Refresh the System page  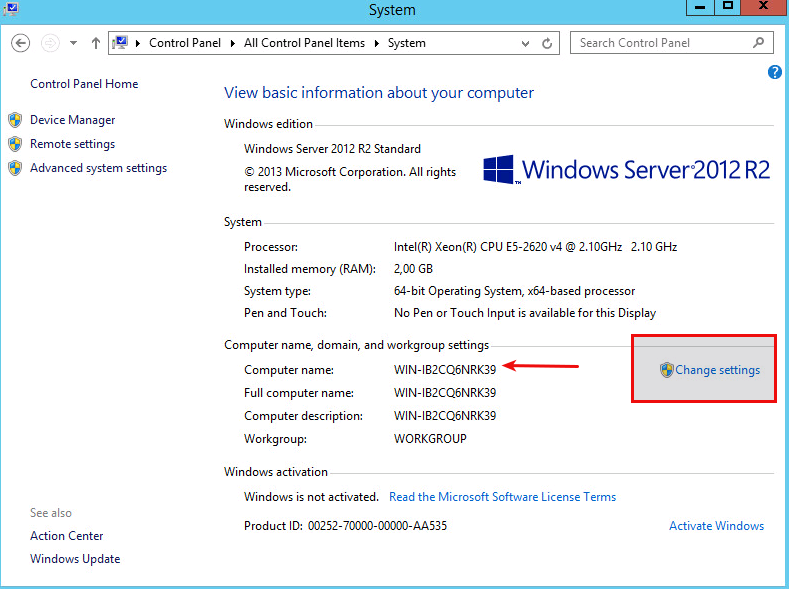click(547, 44)
